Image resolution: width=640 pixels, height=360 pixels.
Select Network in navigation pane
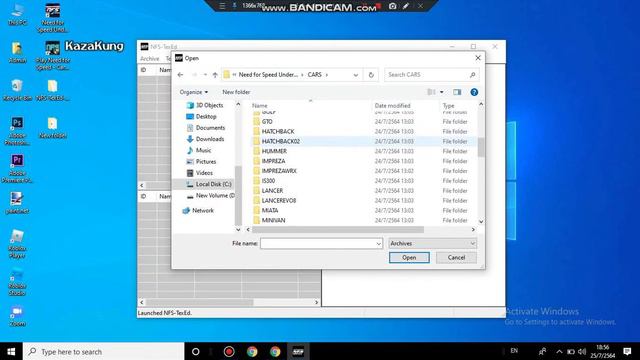click(198, 211)
